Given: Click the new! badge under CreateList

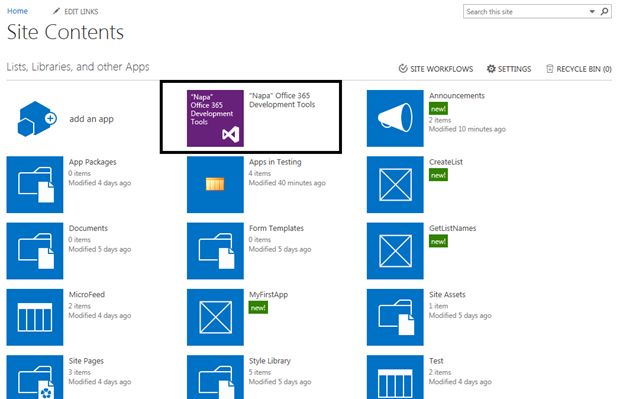Looking at the screenshot, I should click(438, 175).
